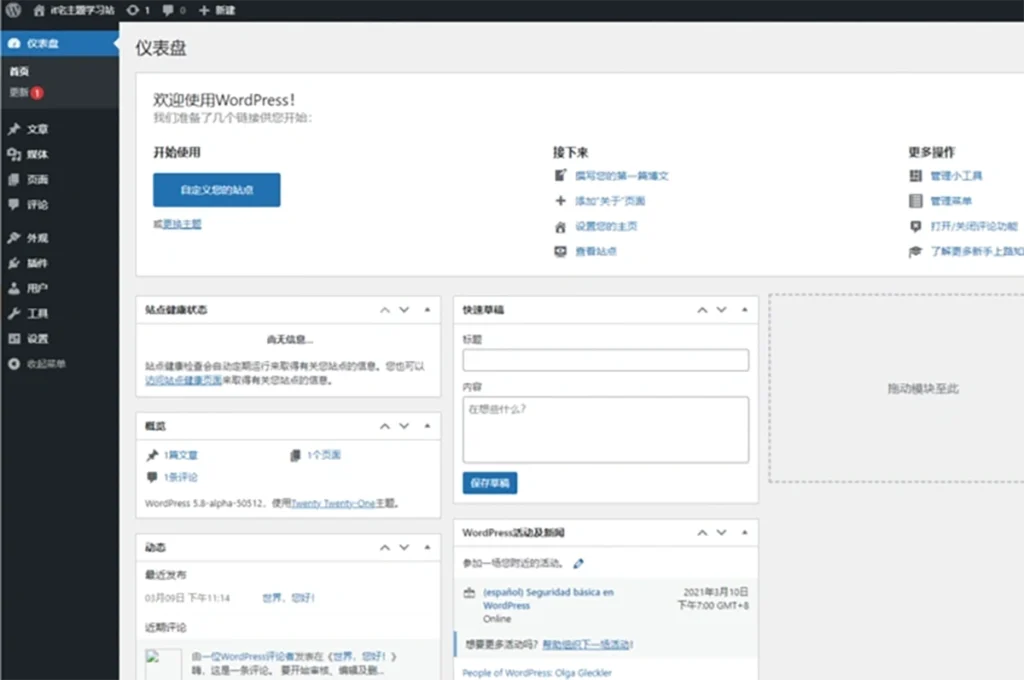
Task: Collapse the 动态 panel
Action: point(428,547)
